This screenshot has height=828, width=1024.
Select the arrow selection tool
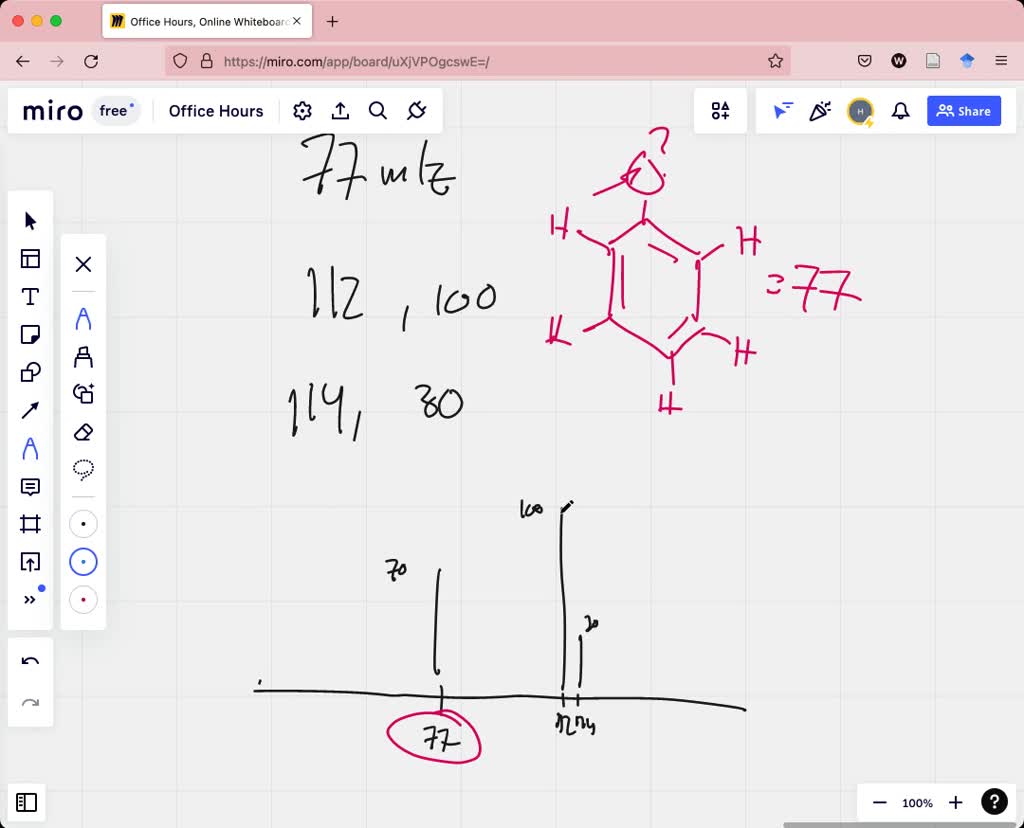click(30, 220)
